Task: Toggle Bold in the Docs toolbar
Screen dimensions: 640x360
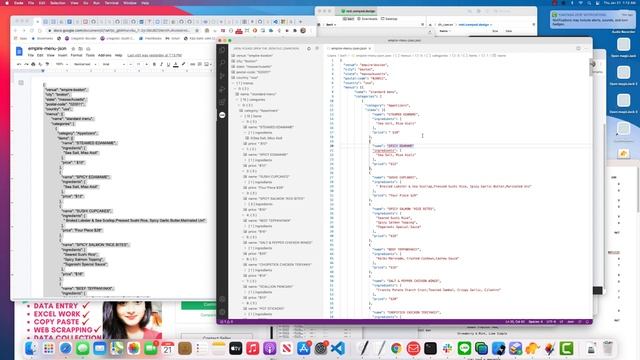Action: (154, 64)
